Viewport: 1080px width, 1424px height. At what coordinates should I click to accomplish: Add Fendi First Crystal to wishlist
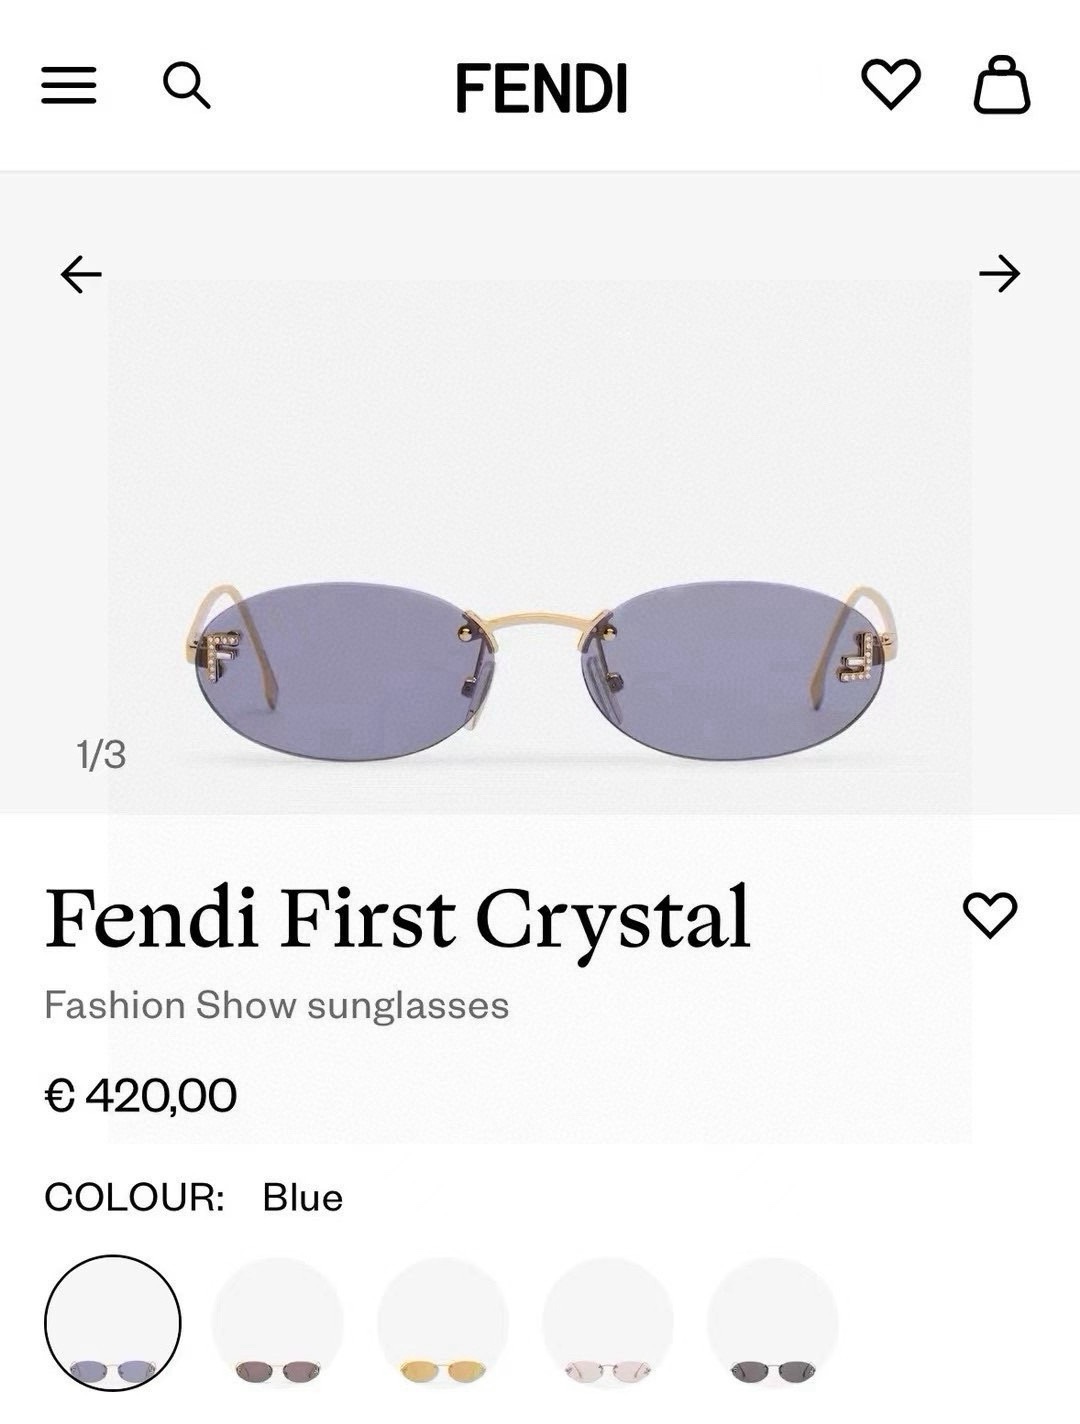click(x=989, y=914)
